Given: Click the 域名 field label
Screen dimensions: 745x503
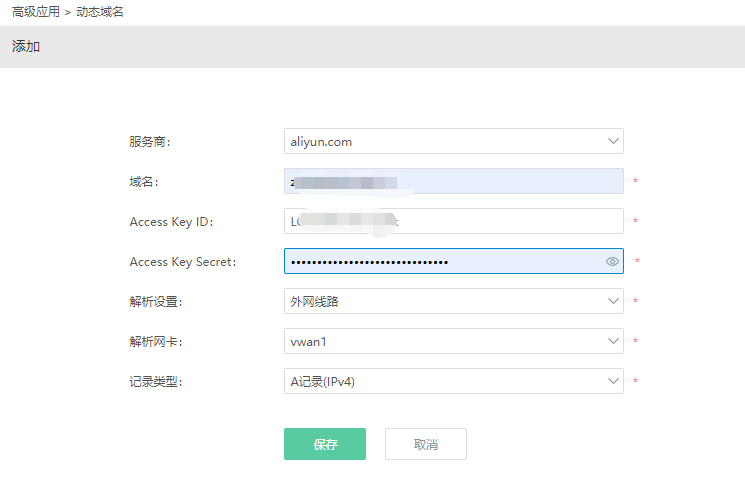Looking at the screenshot, I should [144, 182].
